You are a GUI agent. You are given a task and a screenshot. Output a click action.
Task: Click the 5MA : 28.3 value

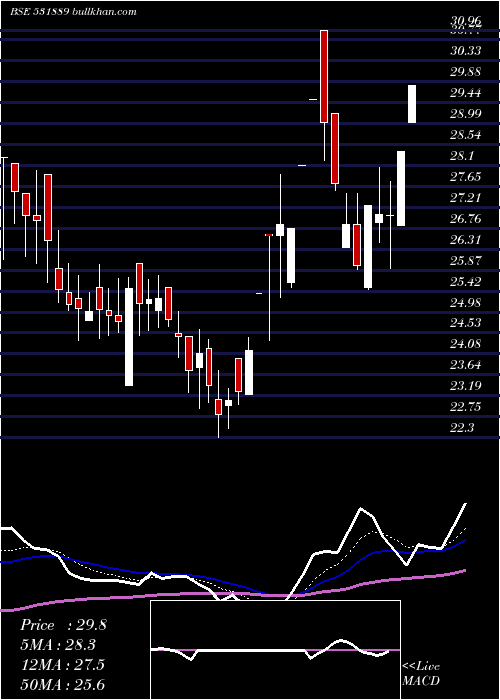pyautogui.click(x=58, y=645)
